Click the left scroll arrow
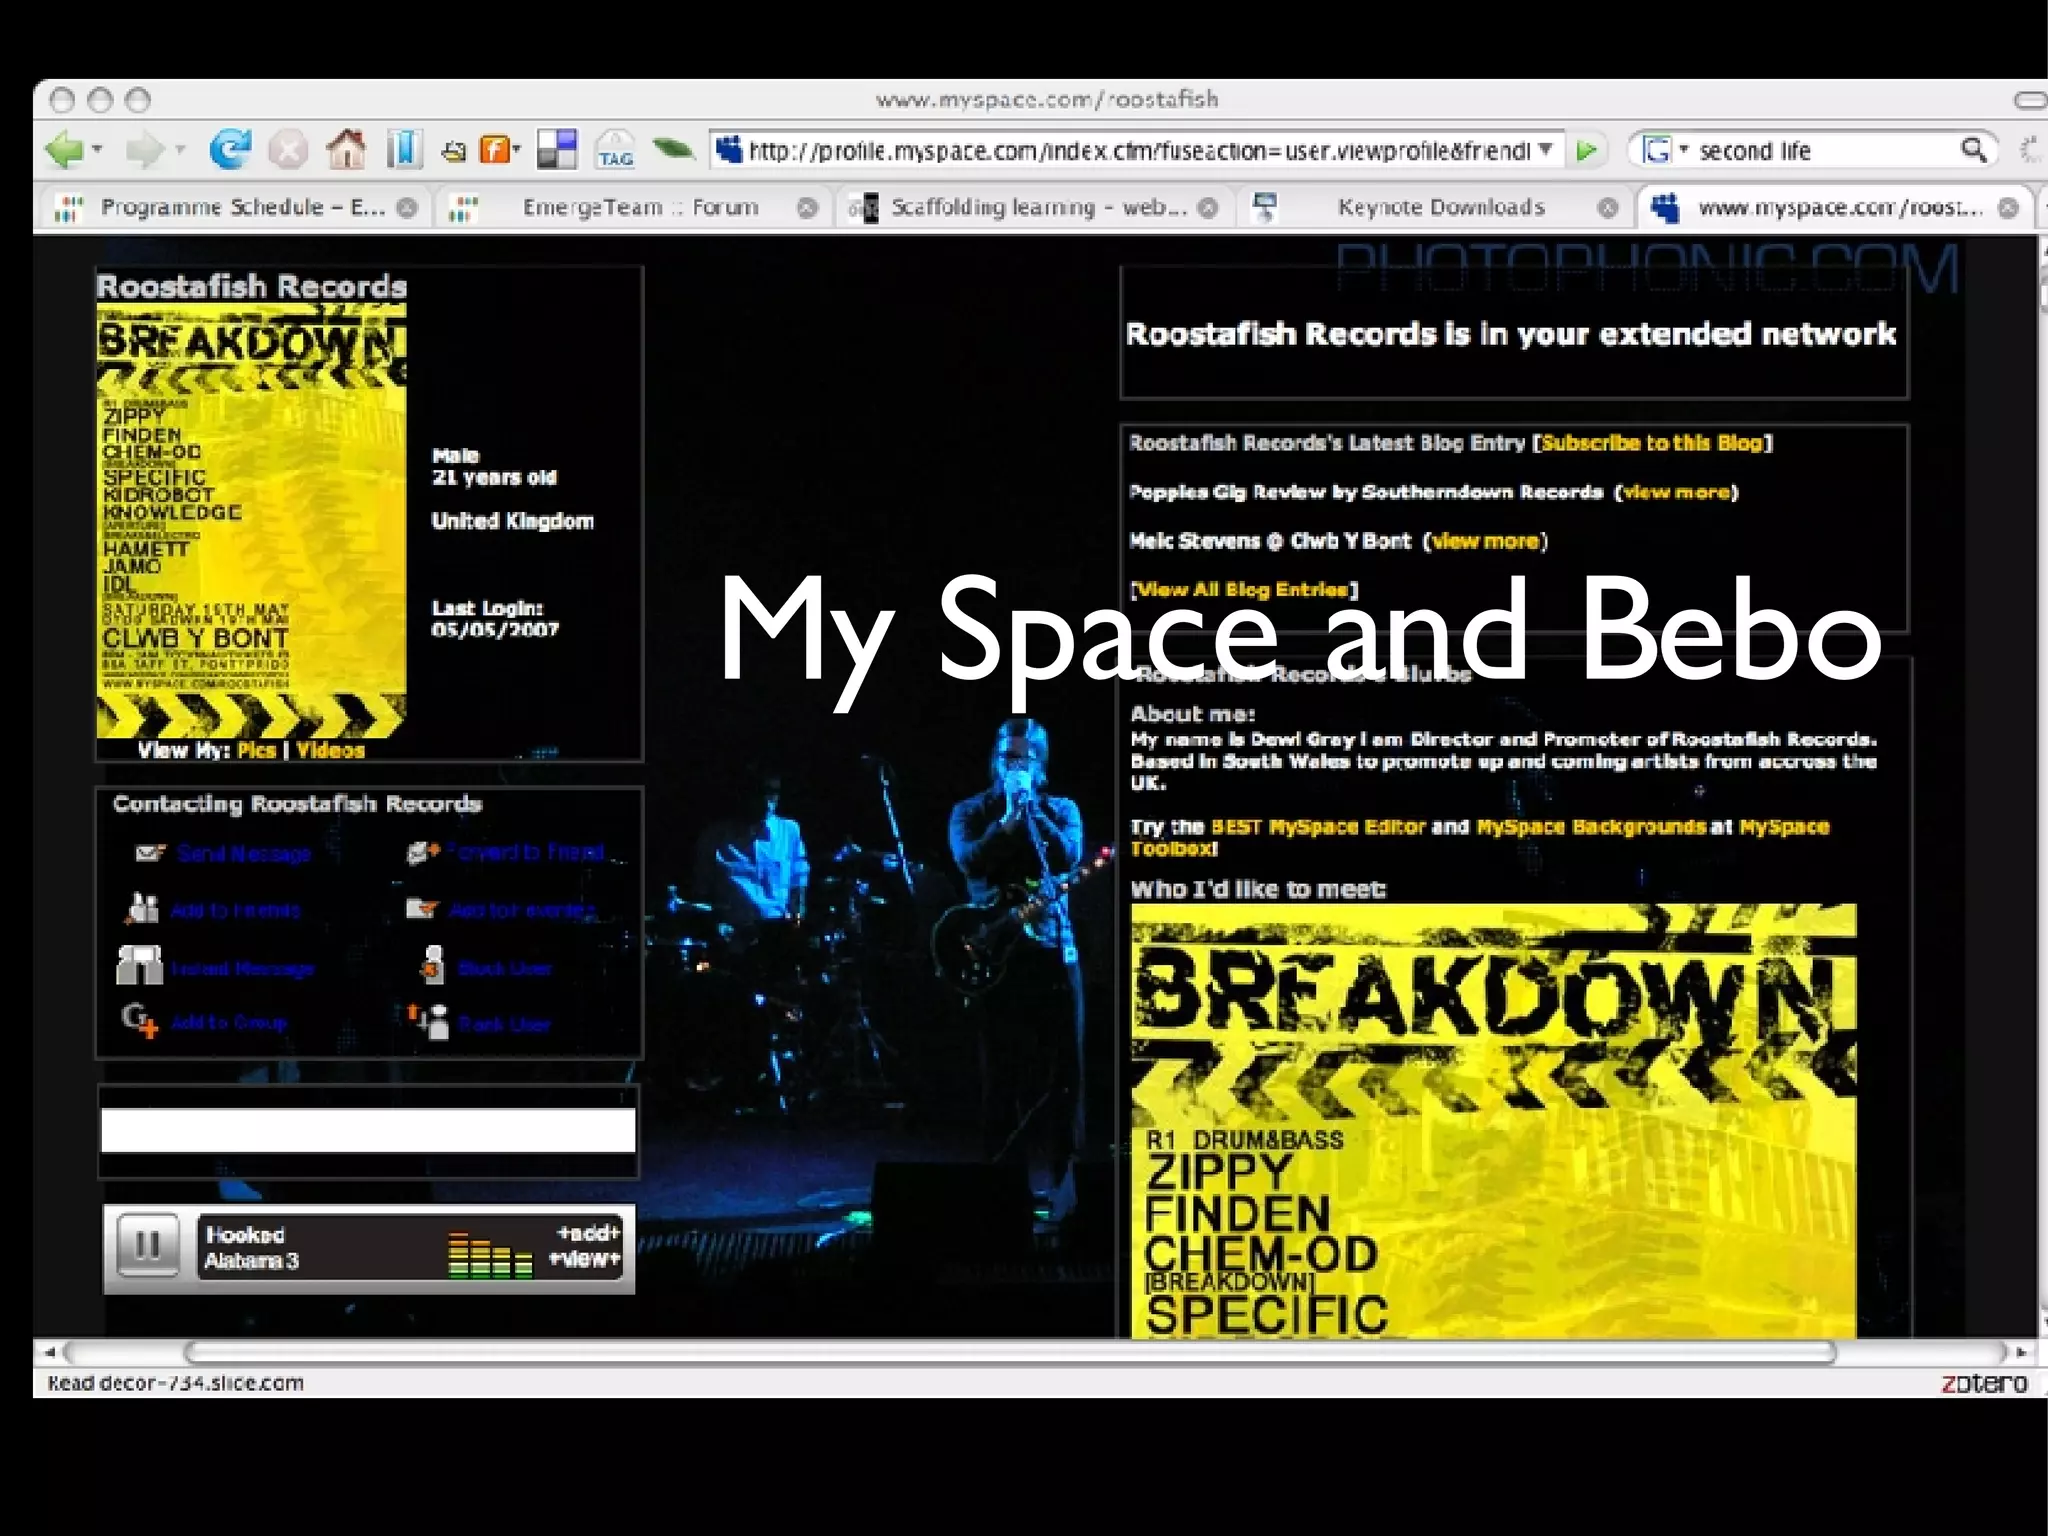Screen dimensions: 2048x1536 coord(49,1352)
